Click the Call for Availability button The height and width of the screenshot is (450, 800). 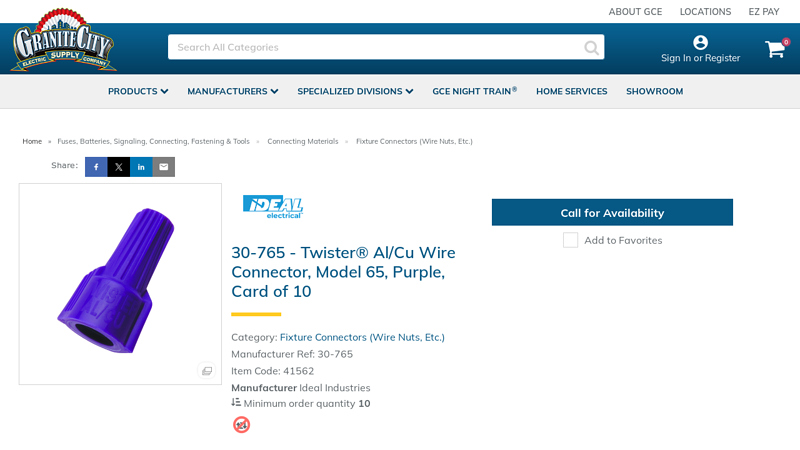click(x=612, y=212)
